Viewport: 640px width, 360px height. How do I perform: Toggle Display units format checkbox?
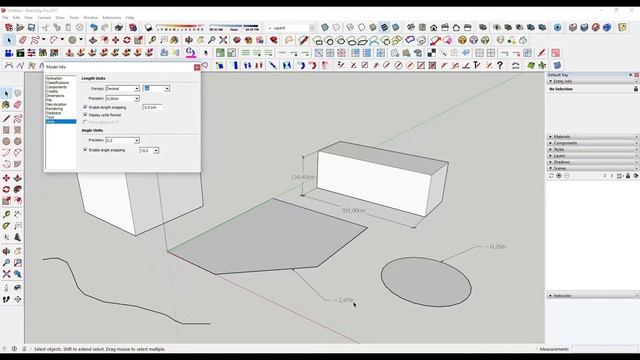(x=85, y=115)
